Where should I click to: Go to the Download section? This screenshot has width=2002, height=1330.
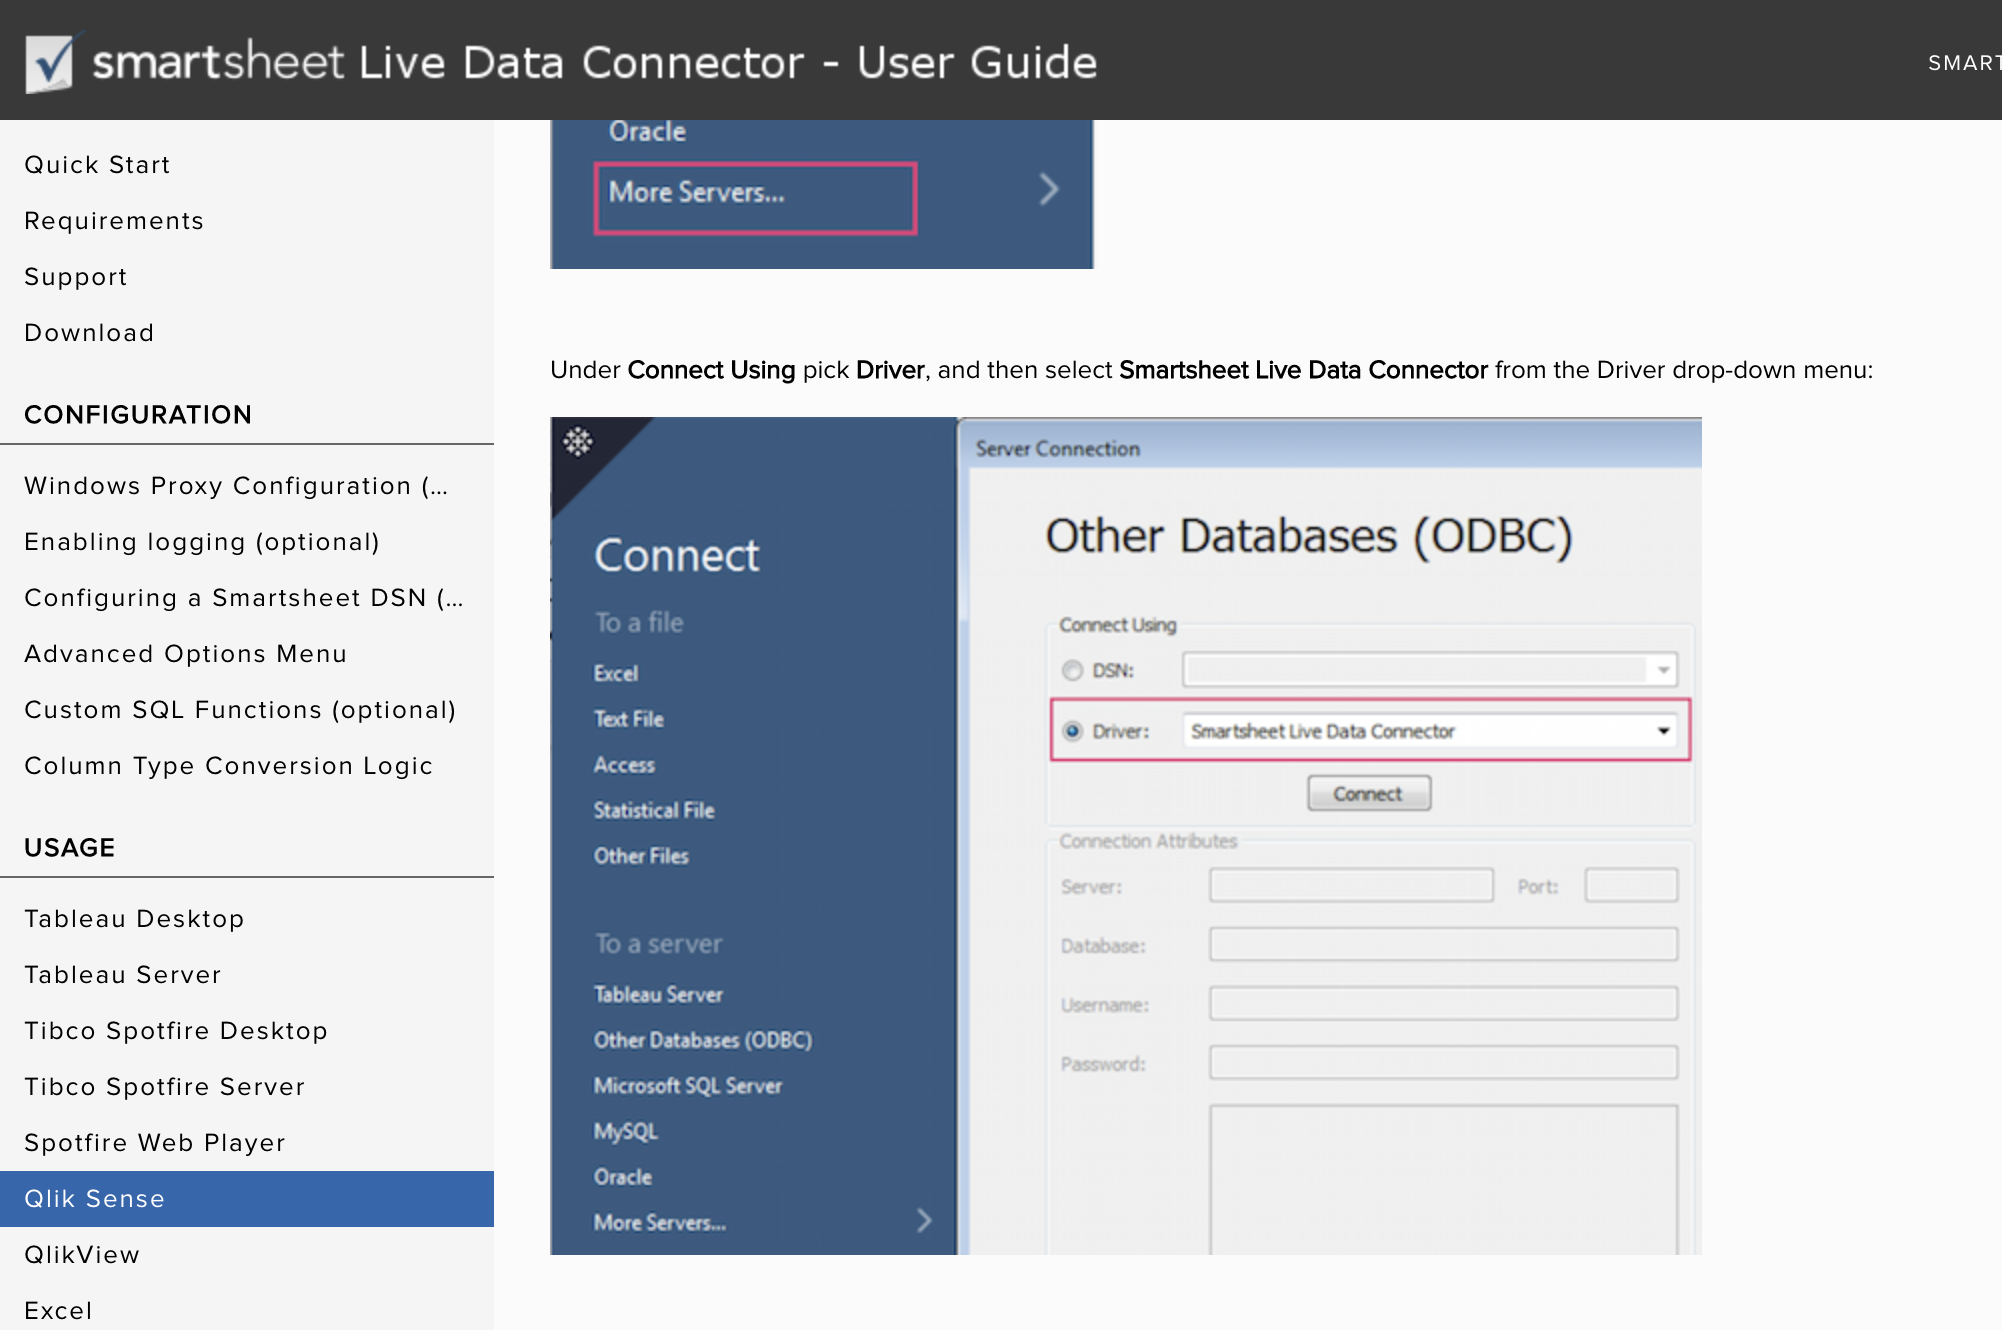89,332
